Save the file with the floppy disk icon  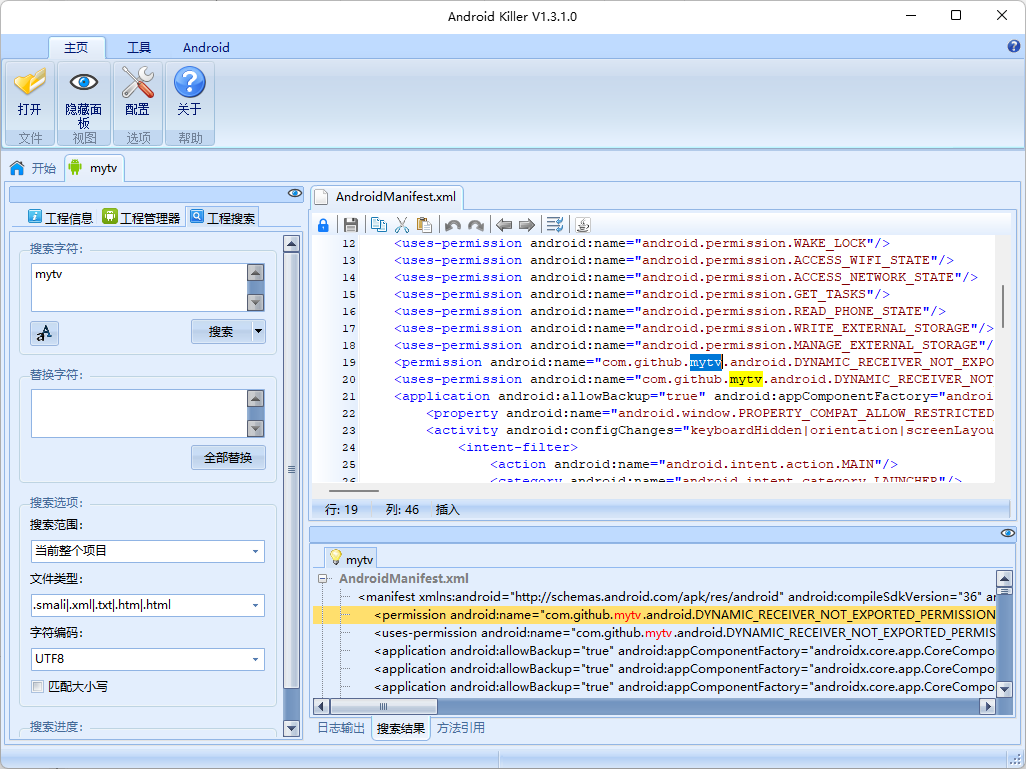click(351, 225)
